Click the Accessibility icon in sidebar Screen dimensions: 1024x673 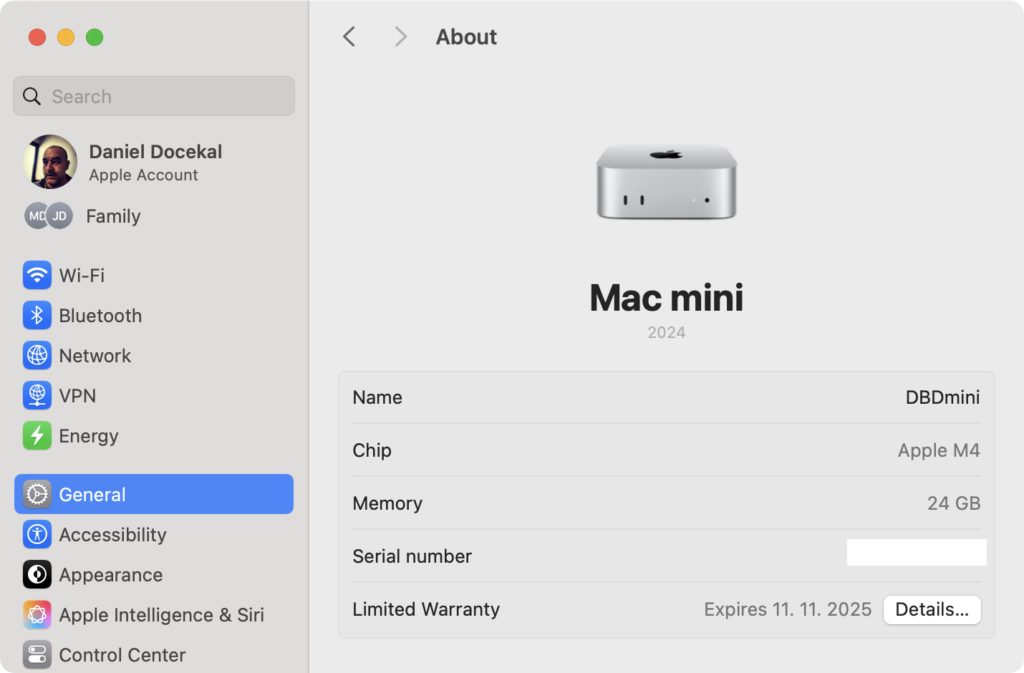pos(37,535)
